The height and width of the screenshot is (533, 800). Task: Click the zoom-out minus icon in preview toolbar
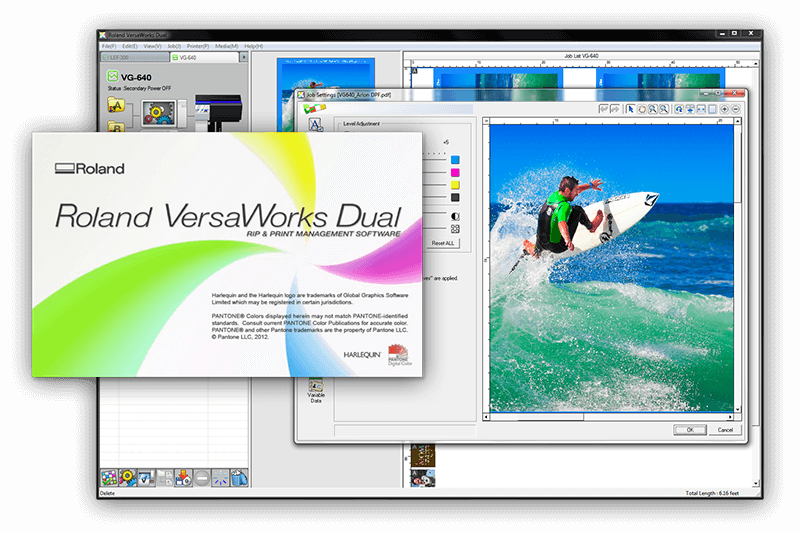pyautogui.click(x=736, y=108)
